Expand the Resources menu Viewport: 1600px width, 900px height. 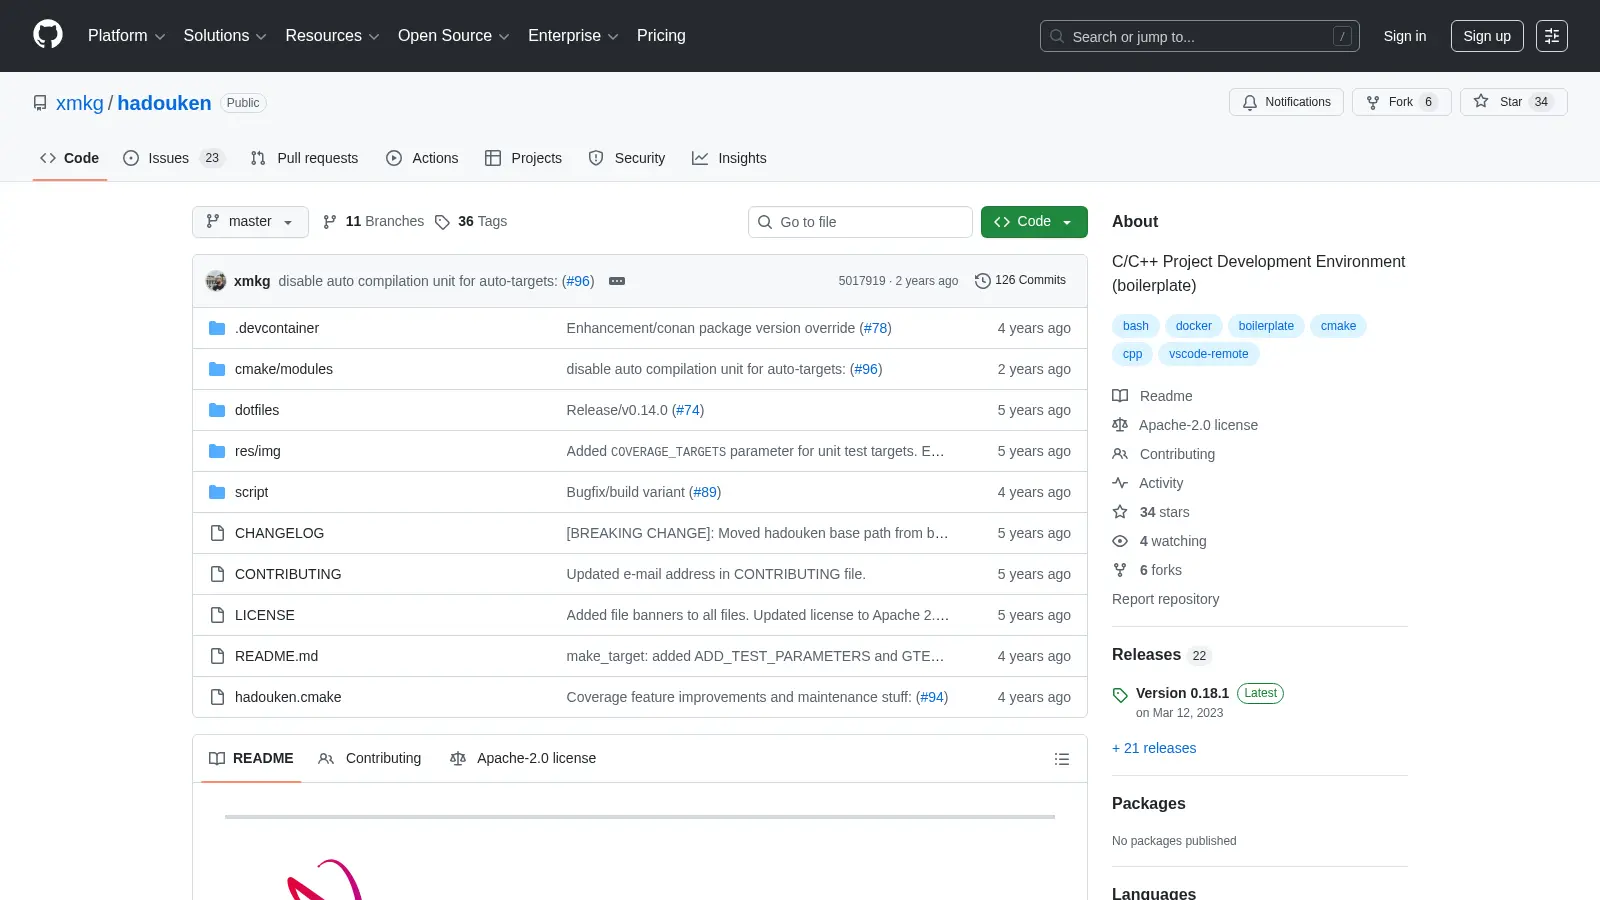[x=332, y=36]
